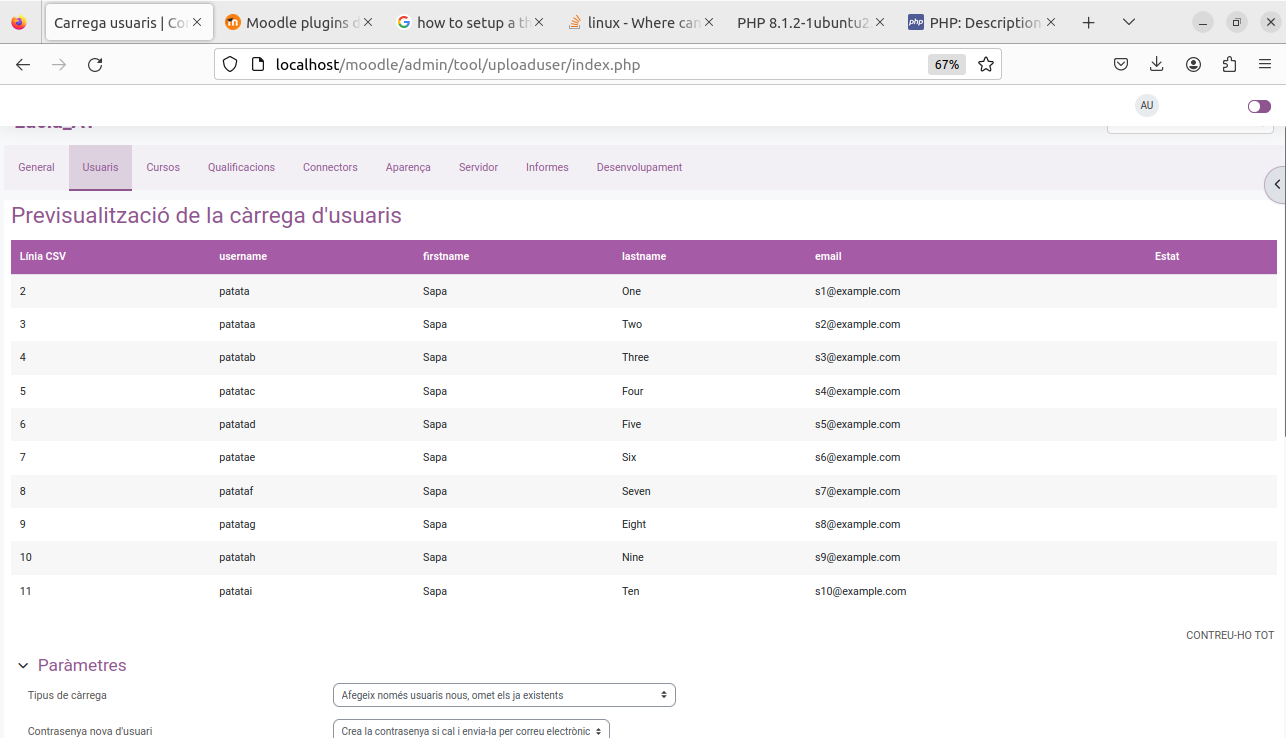The image size is (1286, 738).
Task: Open the 'Tipus de càrrega' dropdown
Action: (x=503, y=694)
